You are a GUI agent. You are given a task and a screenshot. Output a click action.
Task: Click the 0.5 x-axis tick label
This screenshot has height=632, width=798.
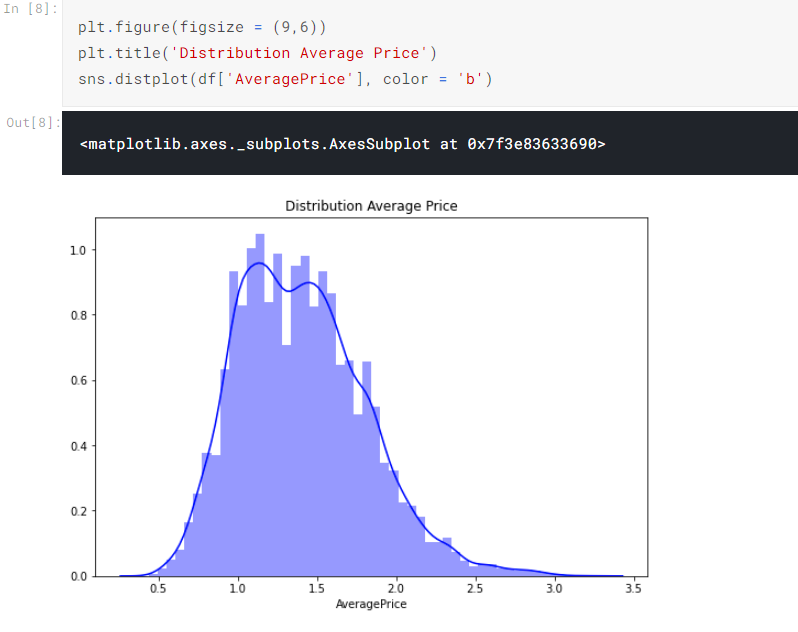point(158,589)
